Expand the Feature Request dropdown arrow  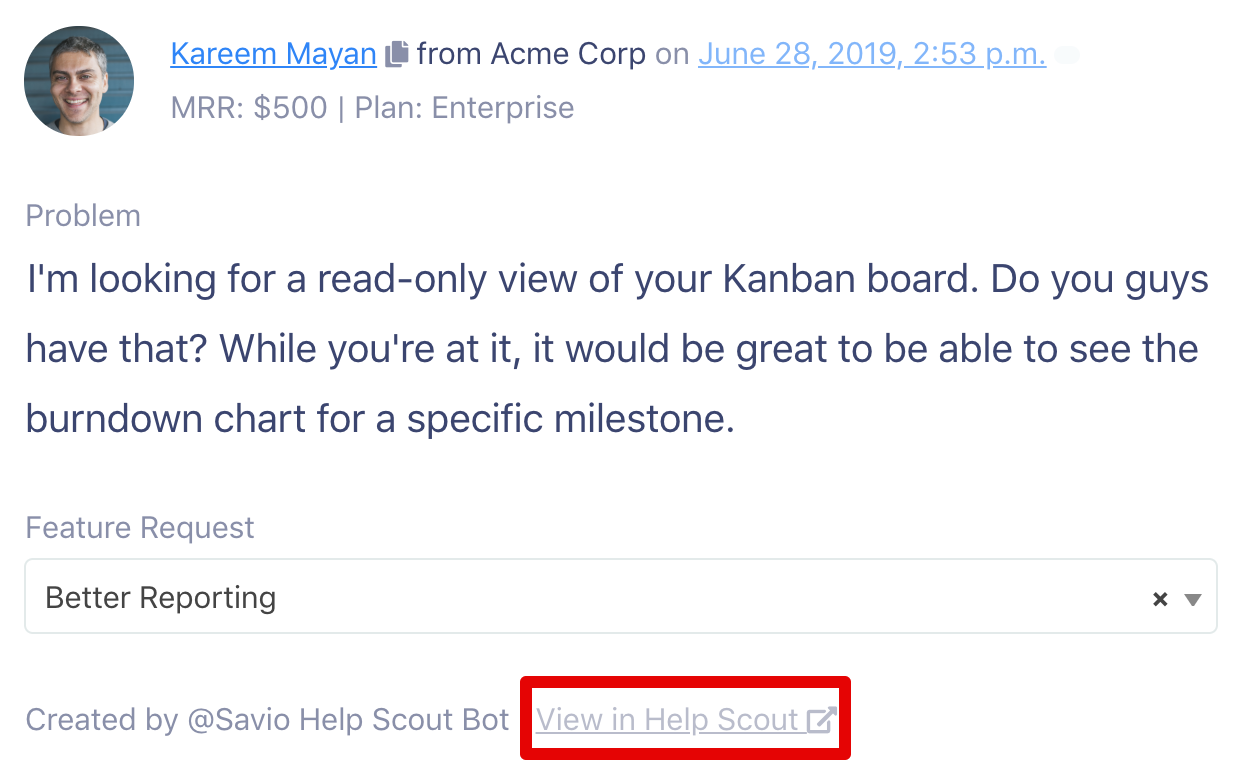click(x=1192, y=600)
